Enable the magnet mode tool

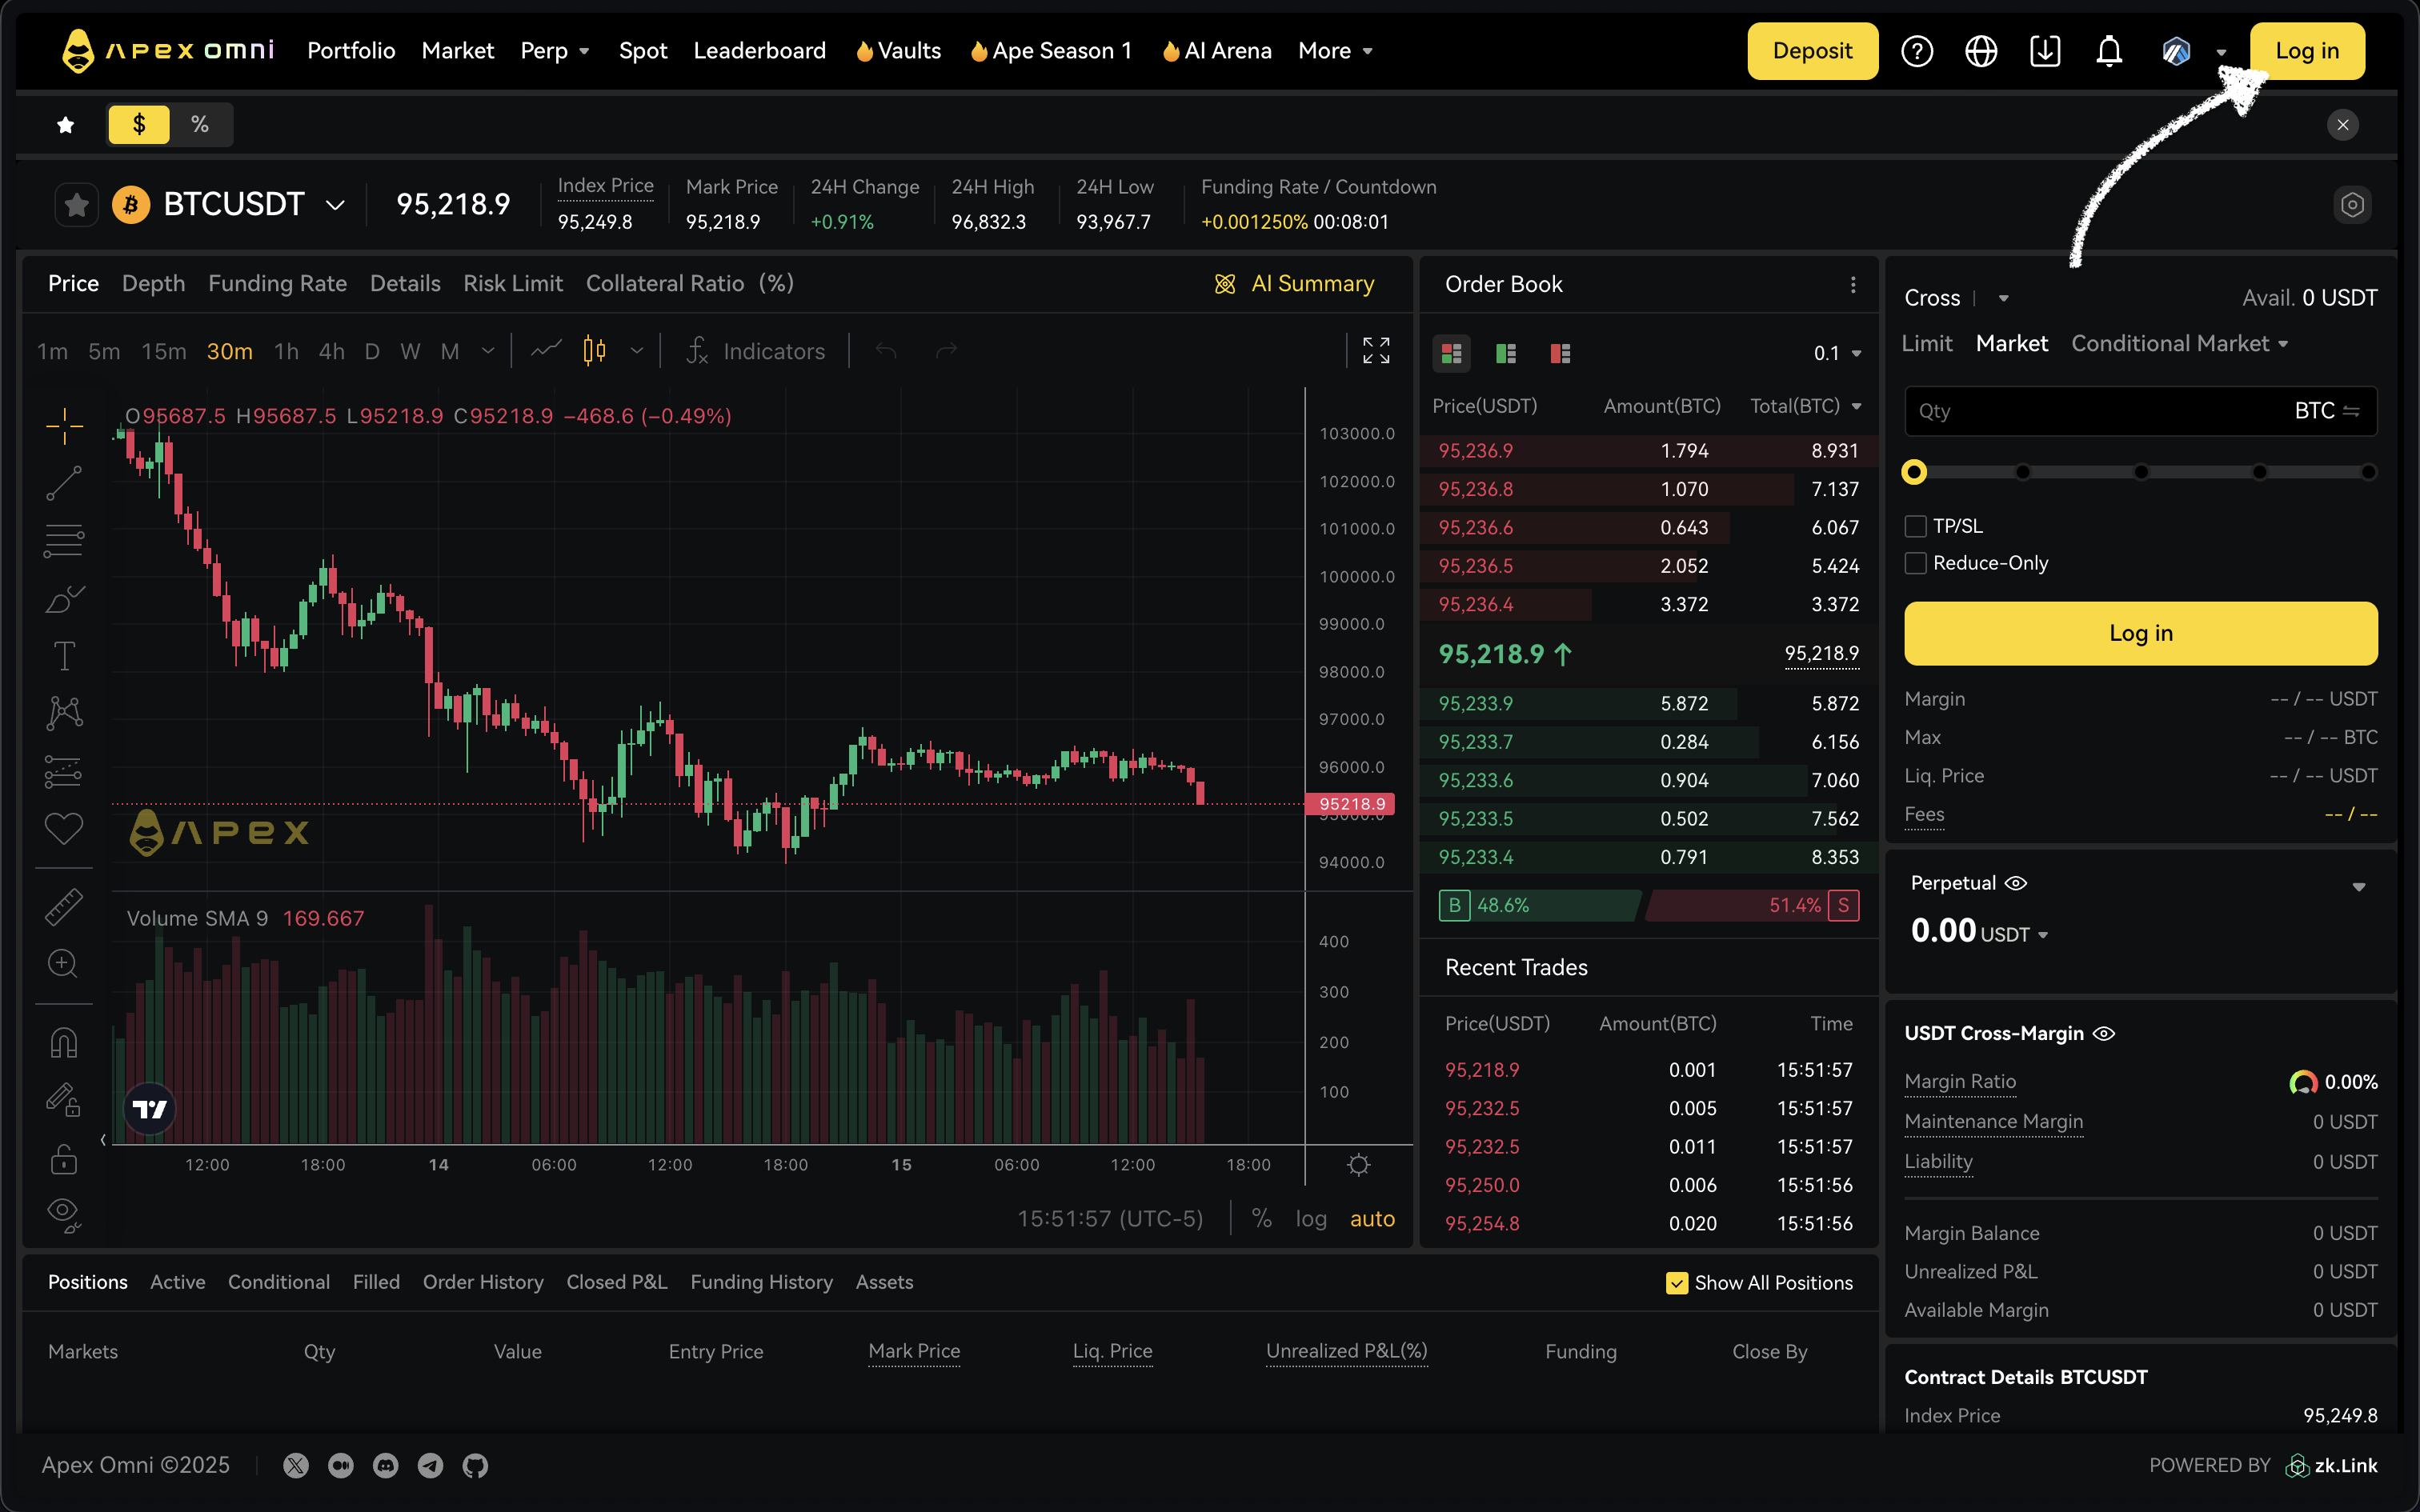click(63, 1042)
